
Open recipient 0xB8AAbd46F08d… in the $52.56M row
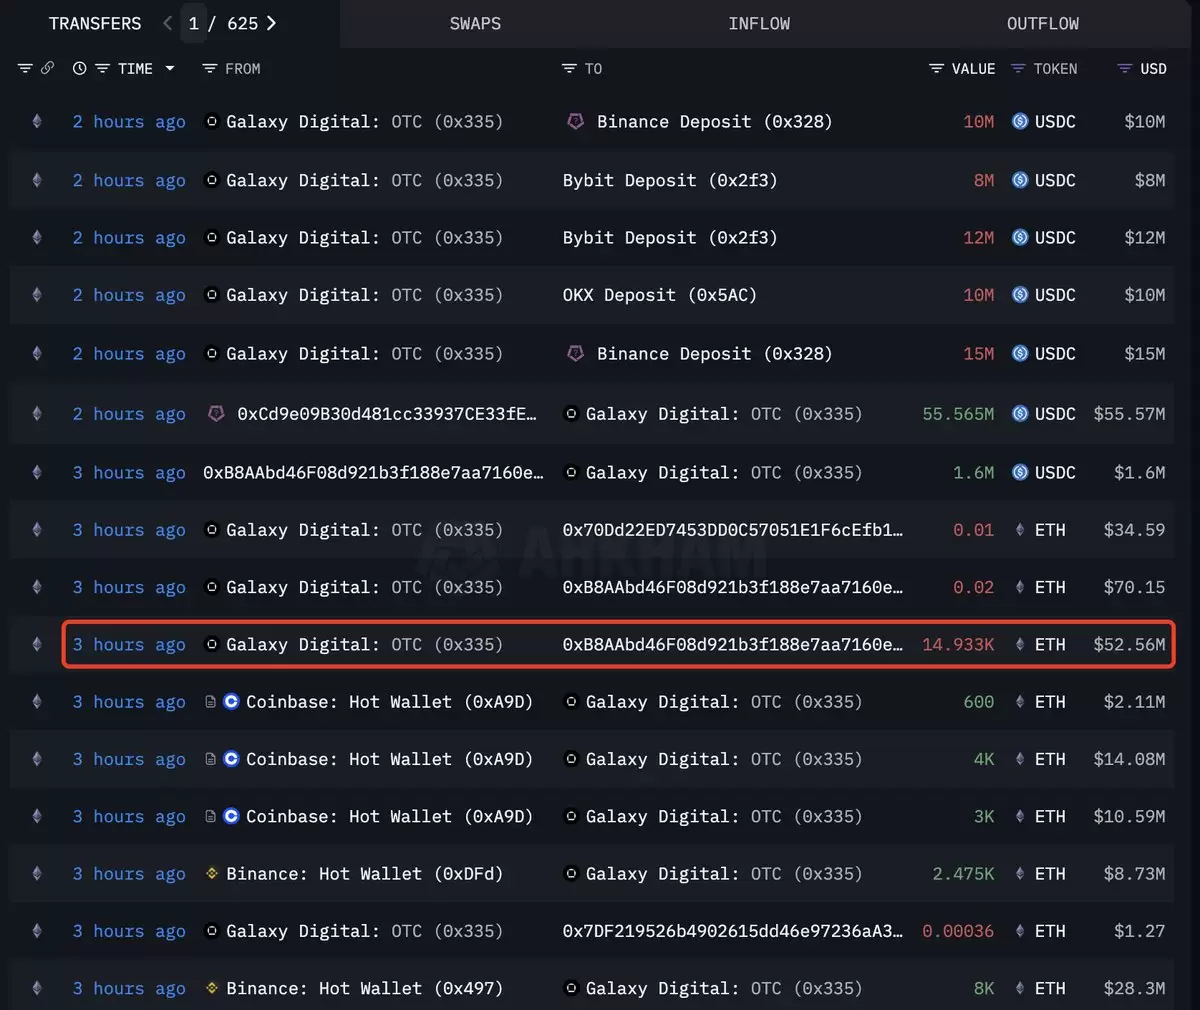coord(733,645)
